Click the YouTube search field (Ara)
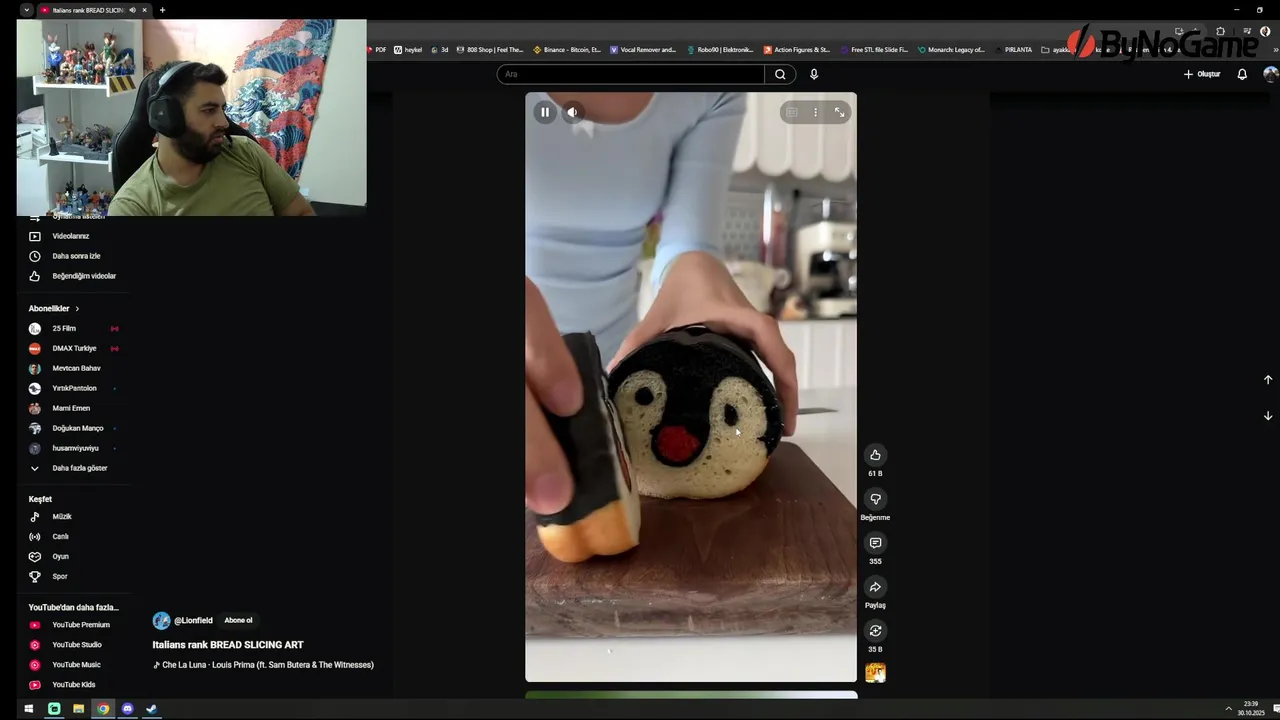Viewport: 1280px width, 720px height. point(631,74)
